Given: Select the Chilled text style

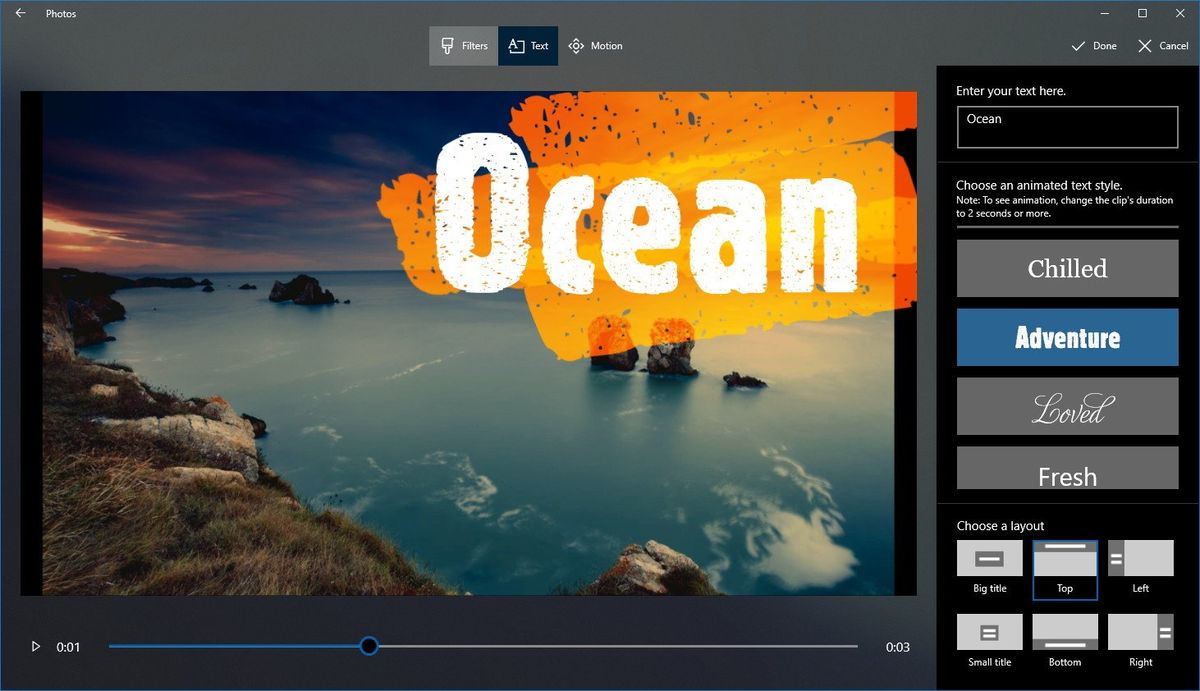Looking at the screenshot, I should click(1067, 268).
